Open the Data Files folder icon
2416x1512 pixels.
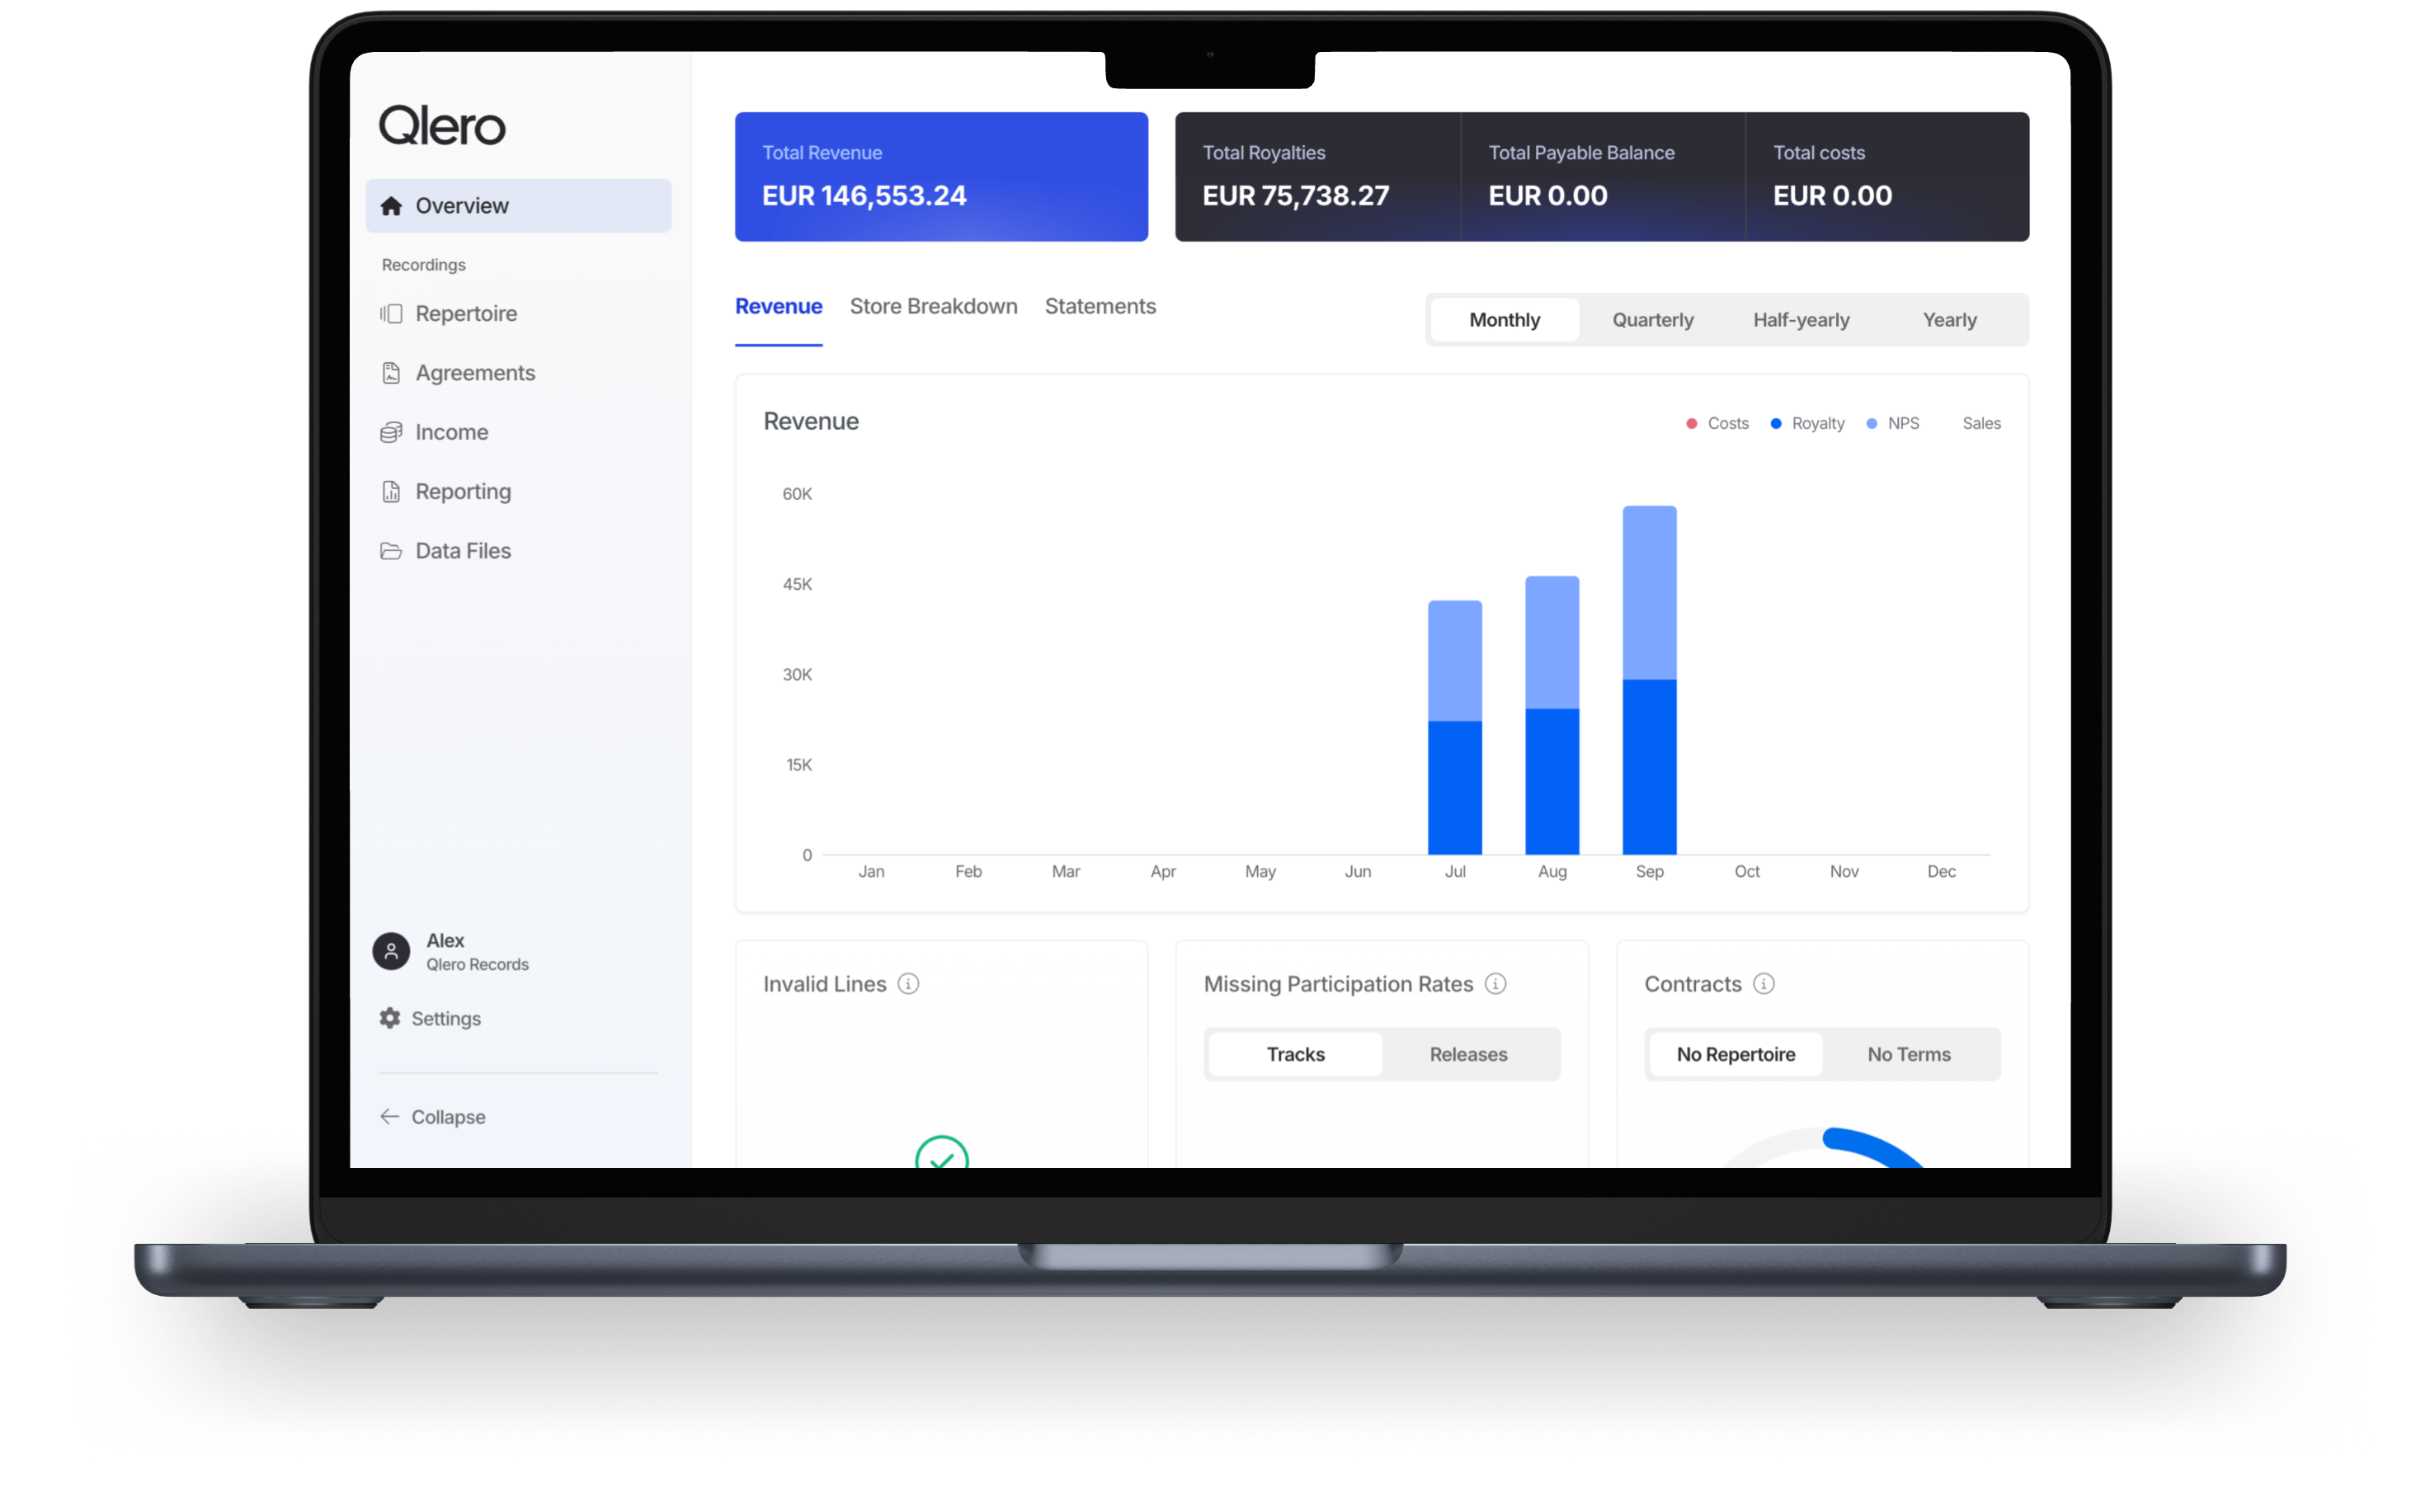coord(391,551)
